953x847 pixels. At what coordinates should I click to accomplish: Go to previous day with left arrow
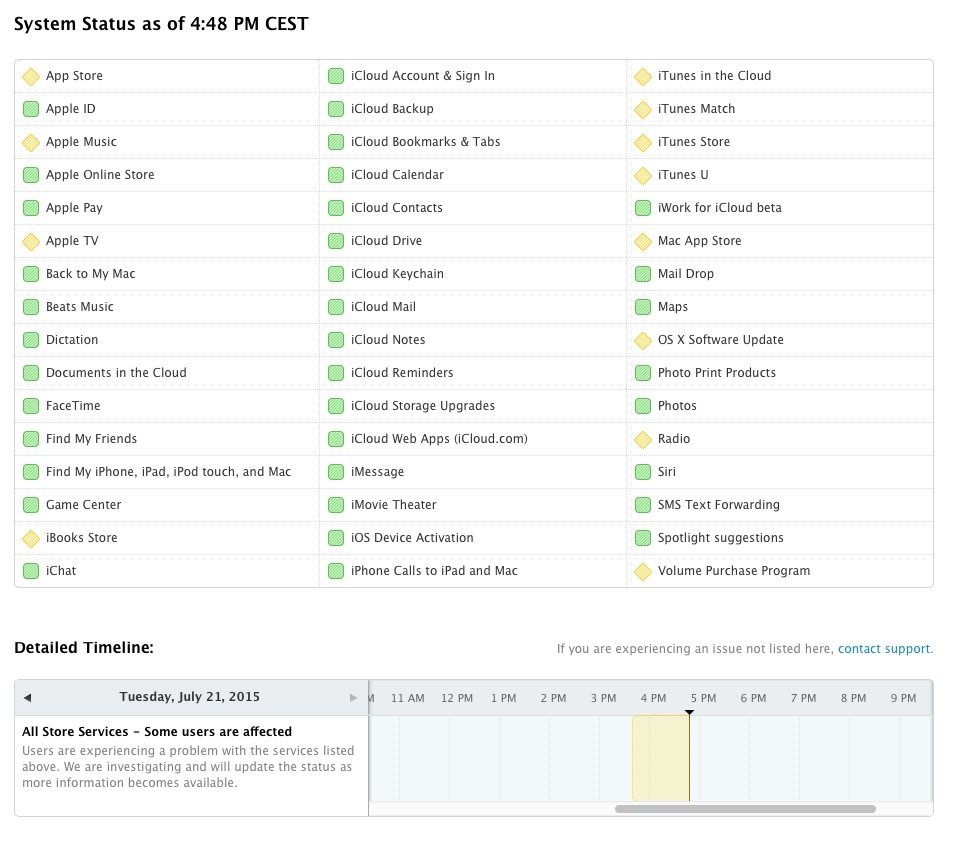click(27, 698)
